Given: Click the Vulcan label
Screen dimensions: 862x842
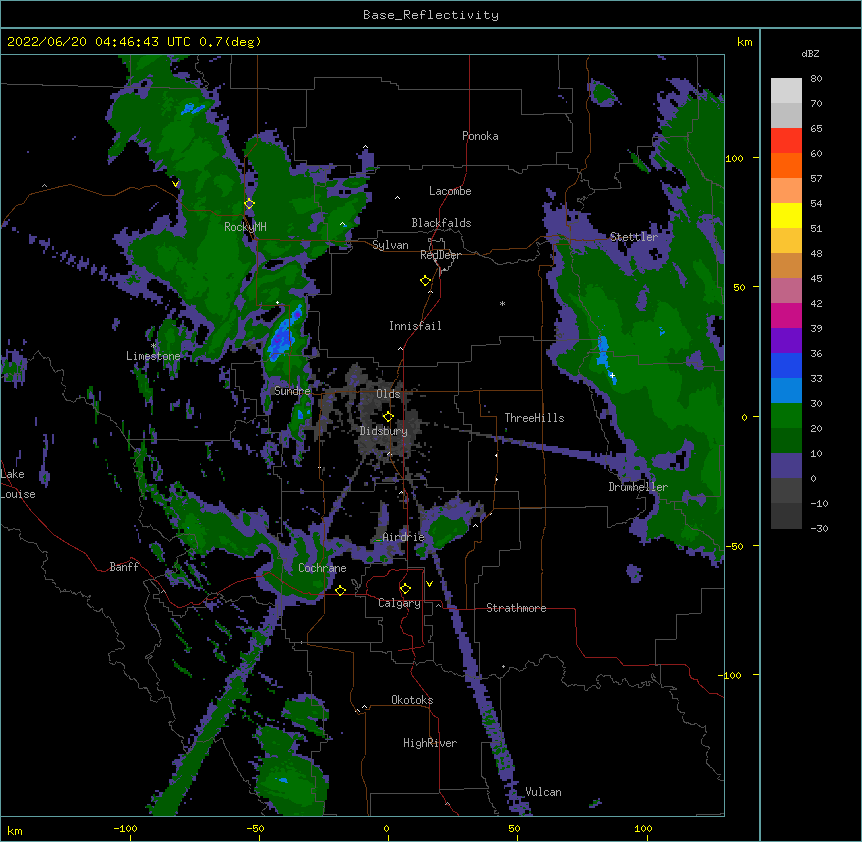Looking at the screenshot, I should [x=543, y=792].
